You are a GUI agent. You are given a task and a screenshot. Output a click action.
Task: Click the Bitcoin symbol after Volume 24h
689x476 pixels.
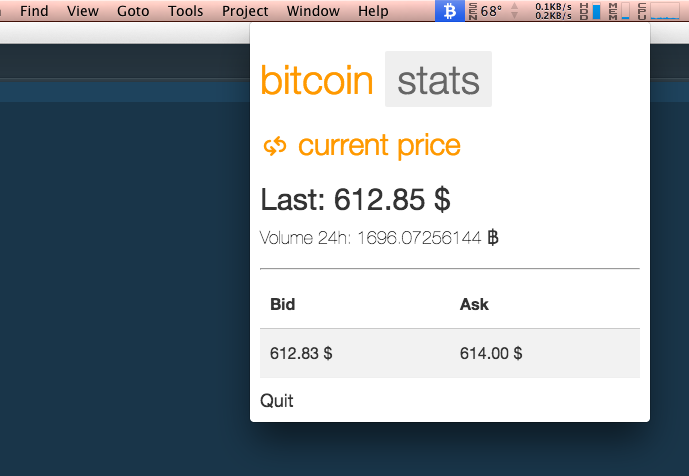pos(493,238)
